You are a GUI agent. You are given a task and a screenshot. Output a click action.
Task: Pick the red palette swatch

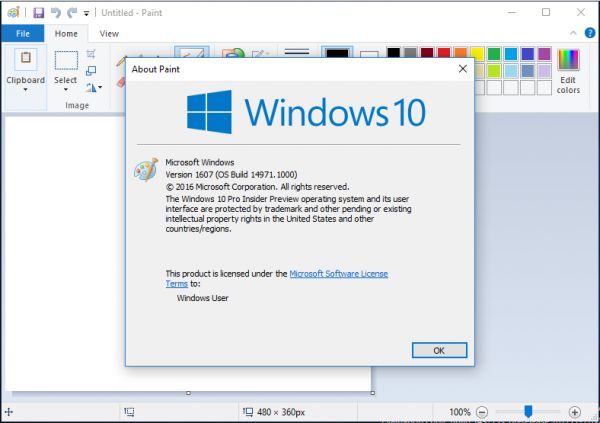[444, 54]
